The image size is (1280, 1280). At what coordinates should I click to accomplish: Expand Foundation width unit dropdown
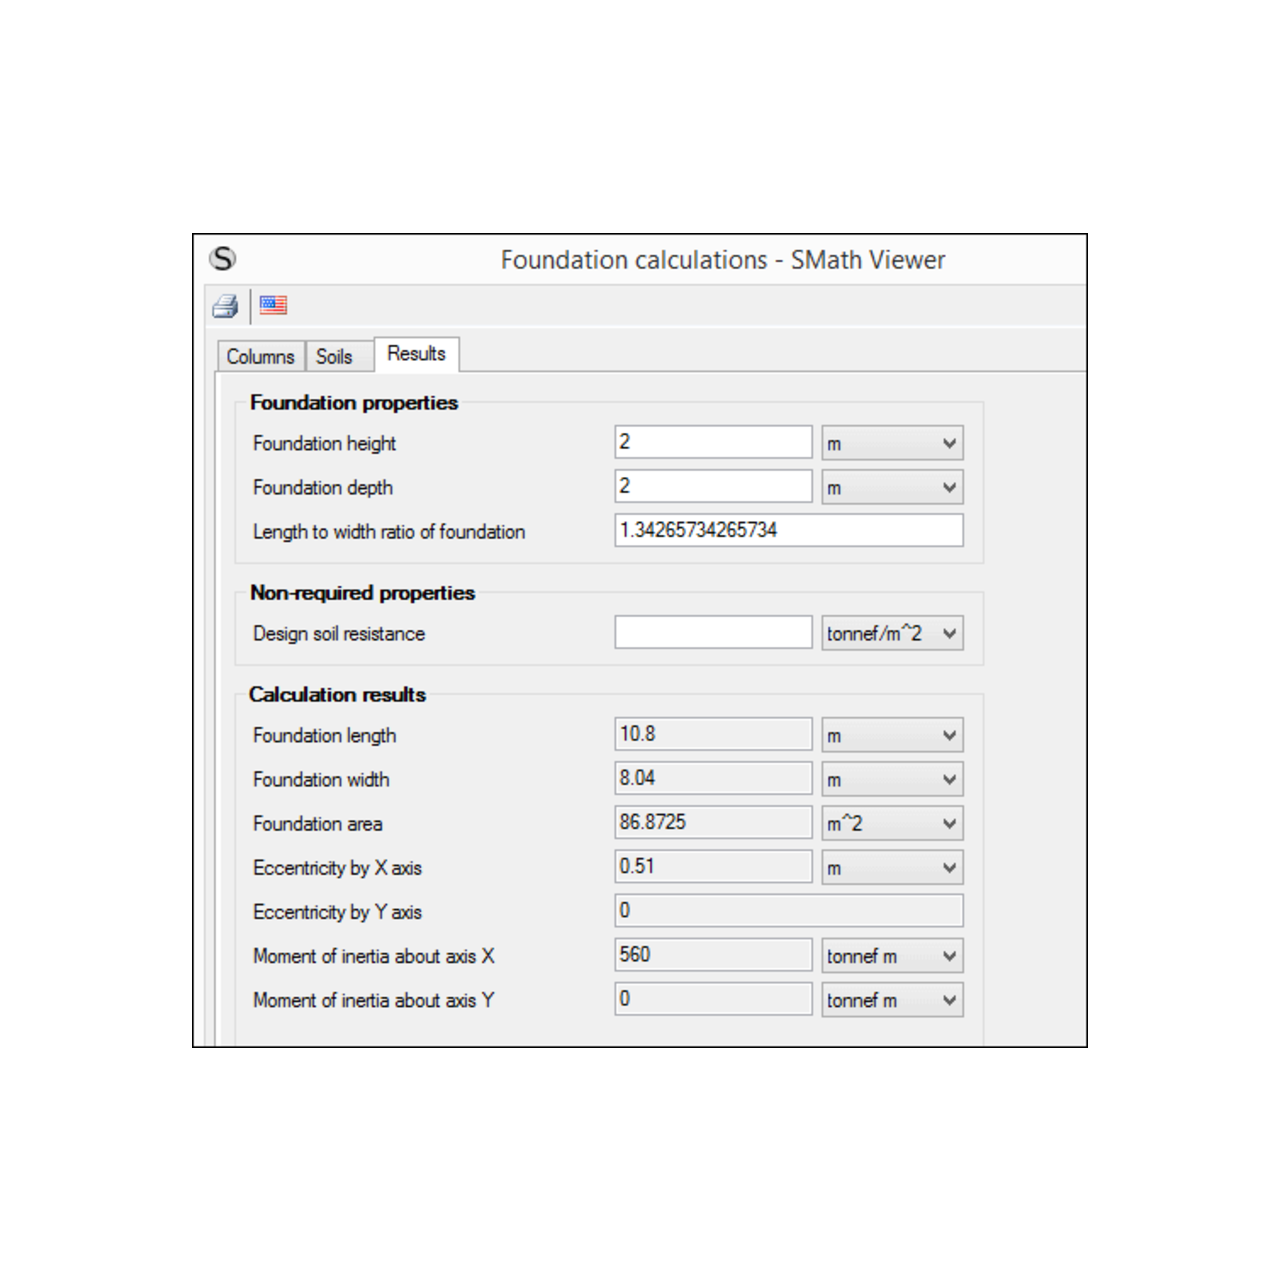tap(892, 779)
